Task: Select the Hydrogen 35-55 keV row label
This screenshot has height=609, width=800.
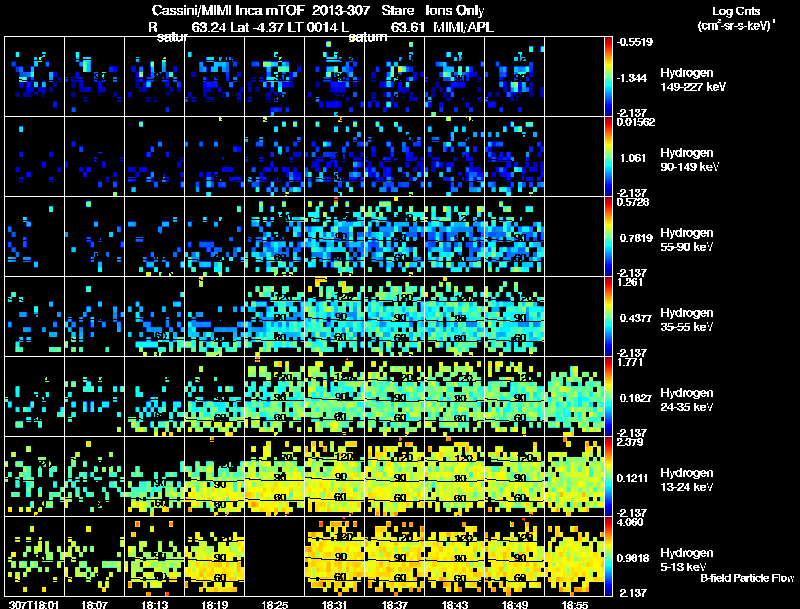Action: [x=687, y=320]
